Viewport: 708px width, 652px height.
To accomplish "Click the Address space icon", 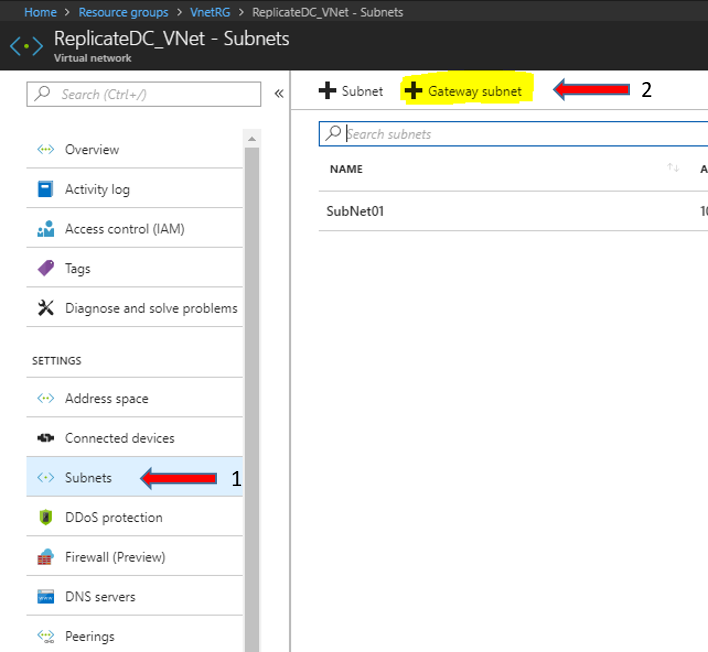I will pos(46,398).
